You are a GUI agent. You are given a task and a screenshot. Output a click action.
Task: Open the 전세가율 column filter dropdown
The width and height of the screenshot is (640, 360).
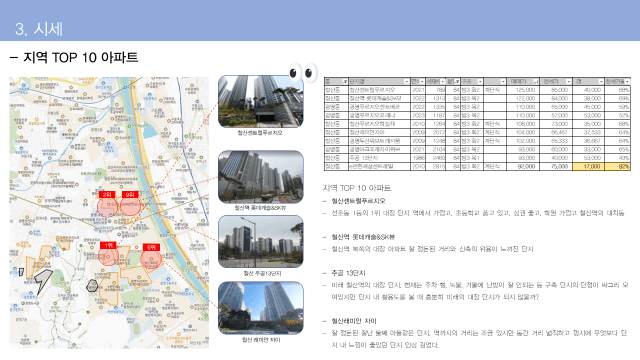tap(627, 82)
